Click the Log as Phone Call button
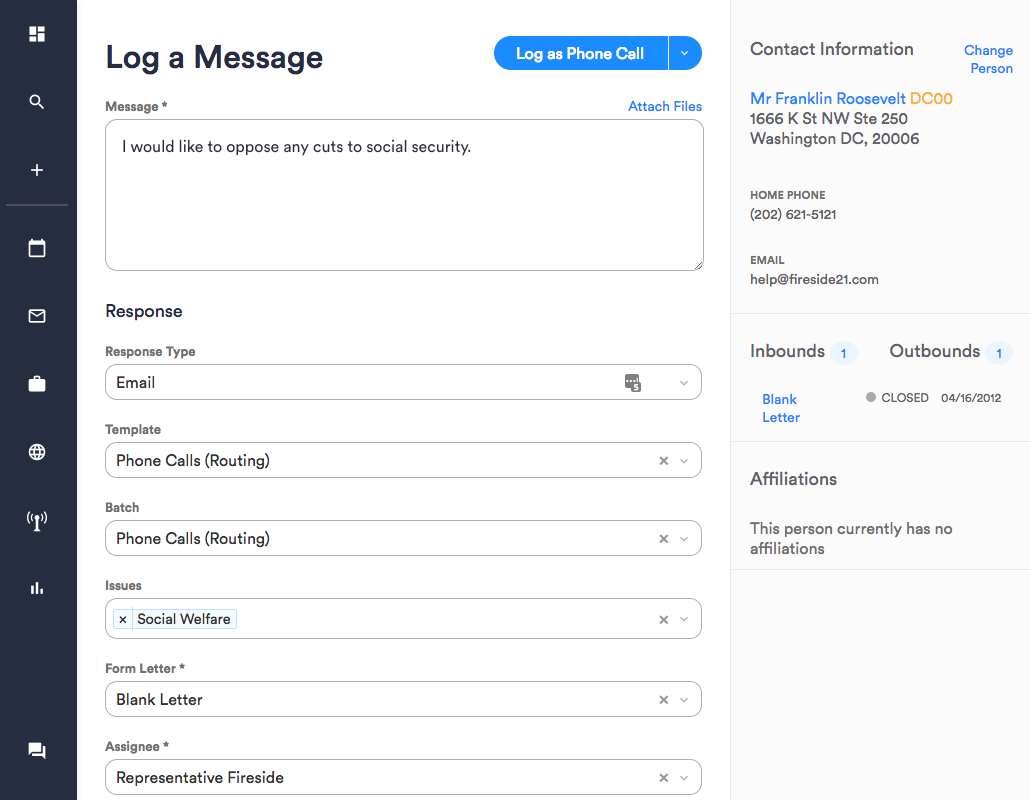 pyautogui.click(x=580, y=54)
